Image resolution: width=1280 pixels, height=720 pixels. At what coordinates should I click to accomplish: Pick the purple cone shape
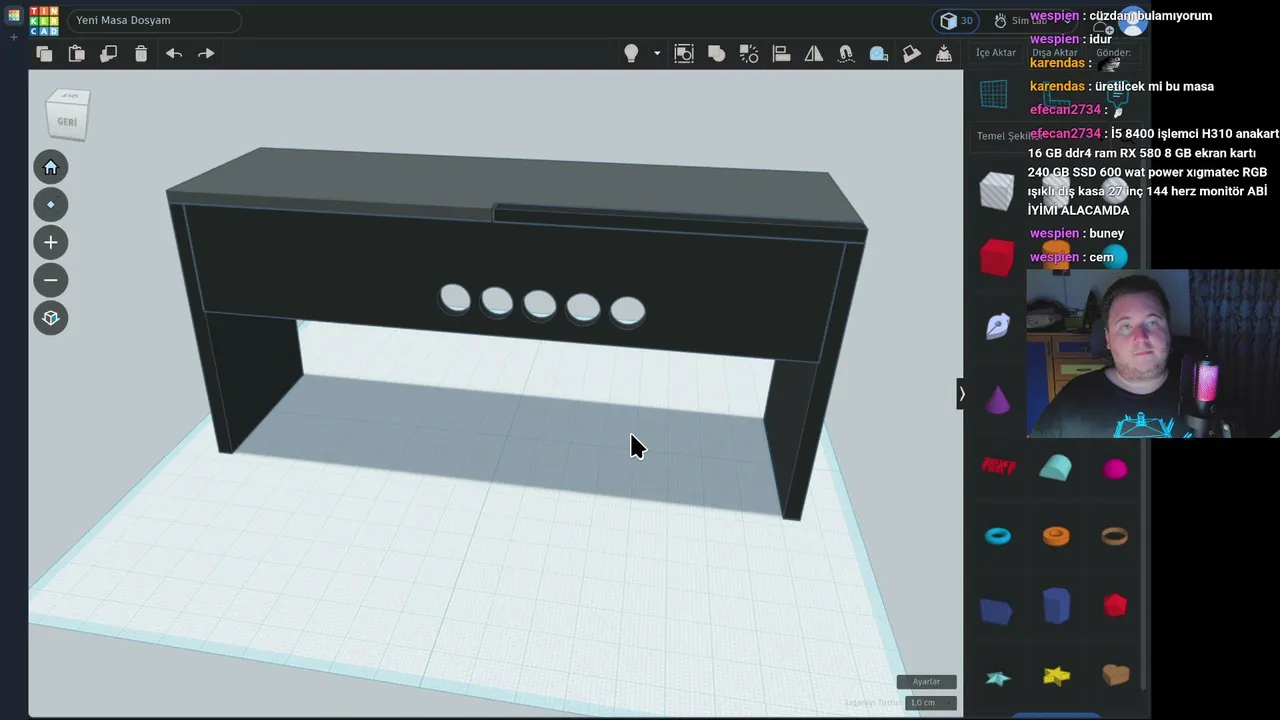click(997, 399)
